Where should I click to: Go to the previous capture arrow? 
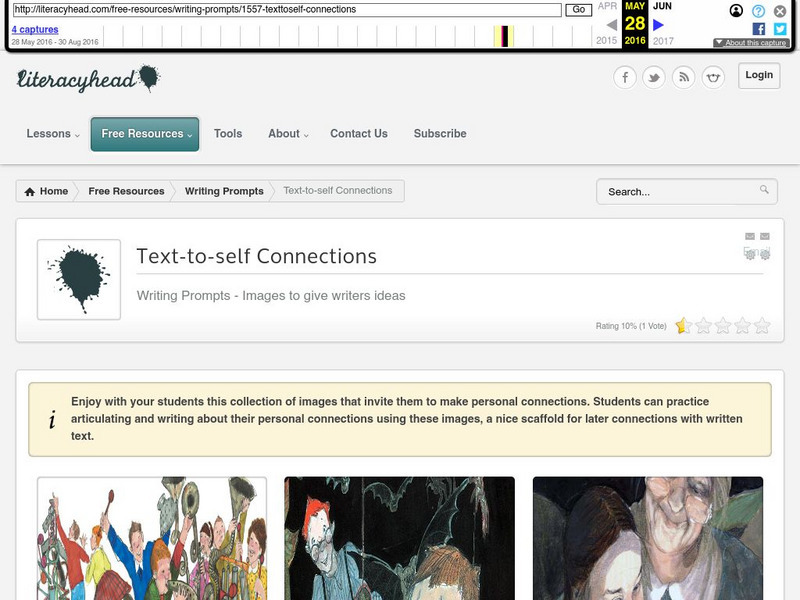click(x=612, y=24)
